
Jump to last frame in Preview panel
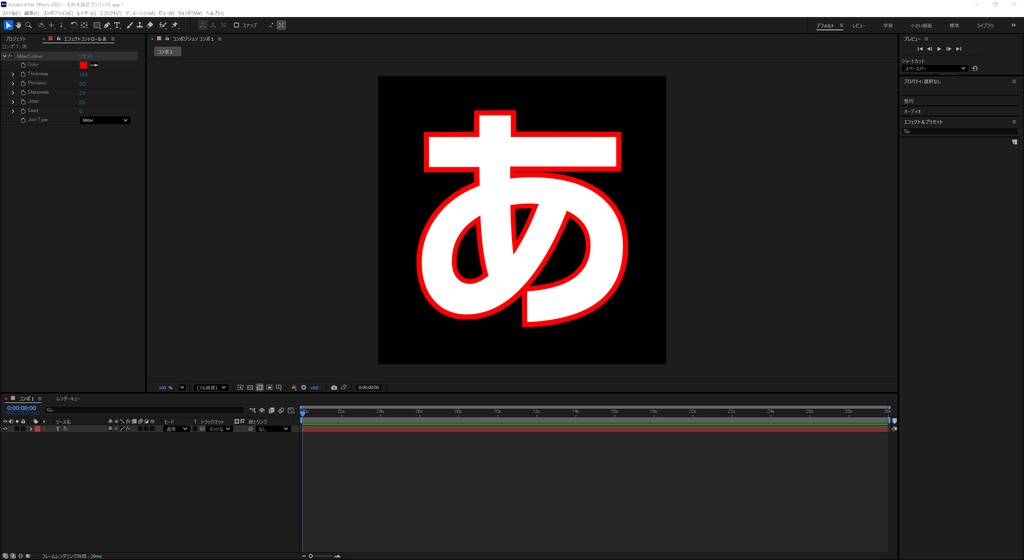coord(959,49)
